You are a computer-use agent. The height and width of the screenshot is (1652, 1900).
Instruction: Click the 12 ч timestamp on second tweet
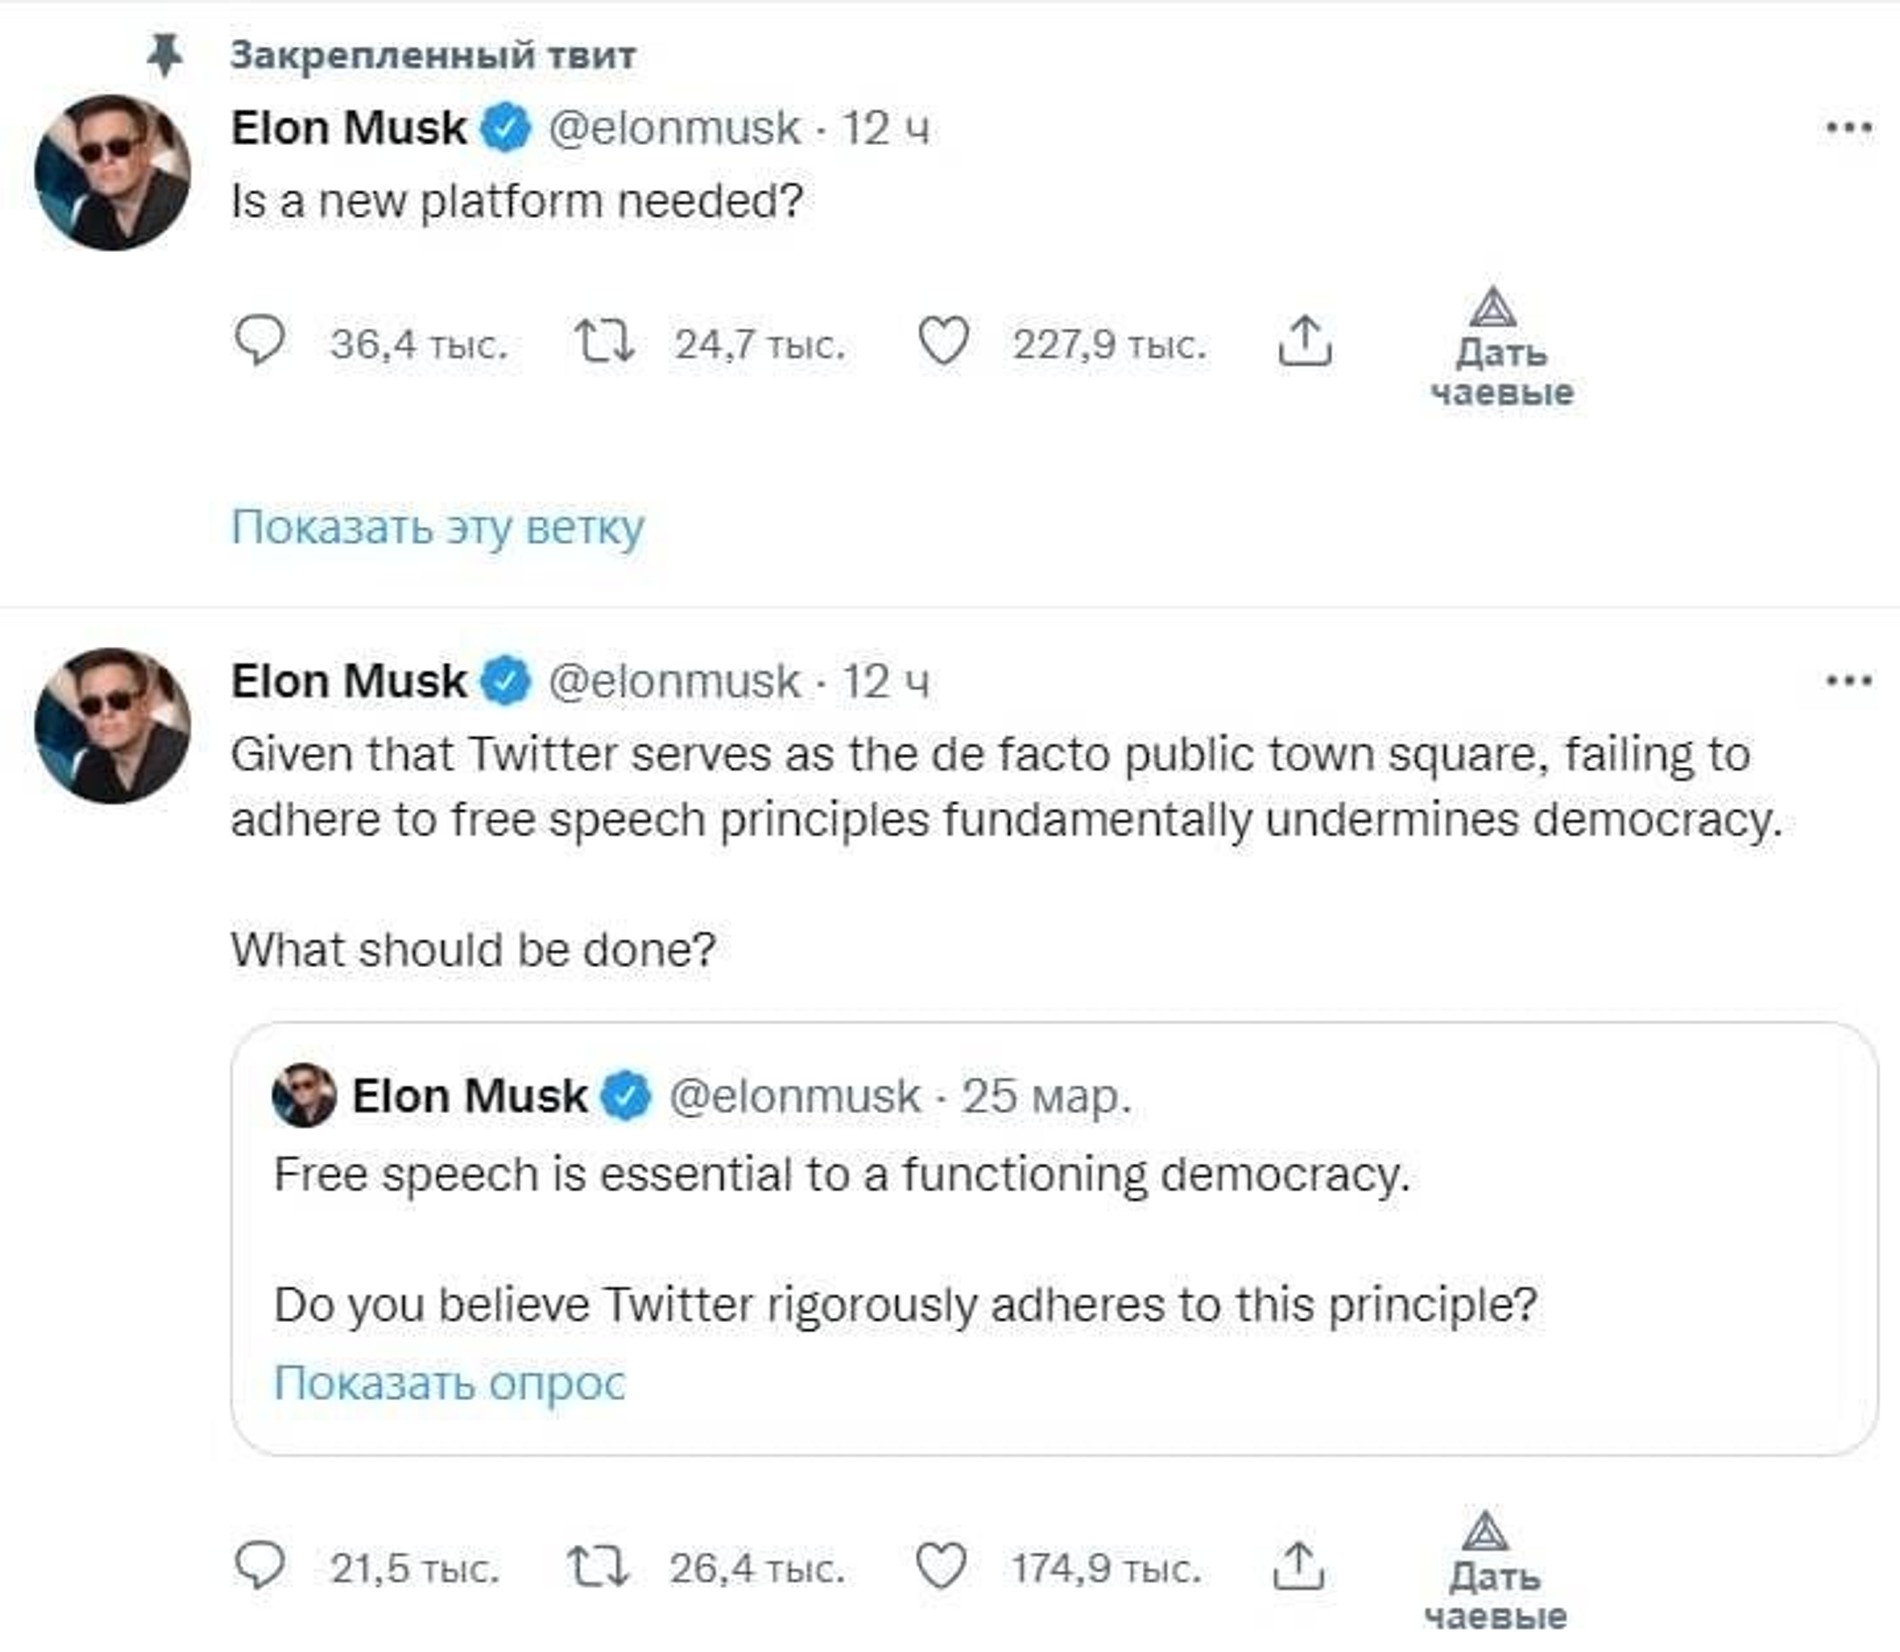(x=885, y=682)
